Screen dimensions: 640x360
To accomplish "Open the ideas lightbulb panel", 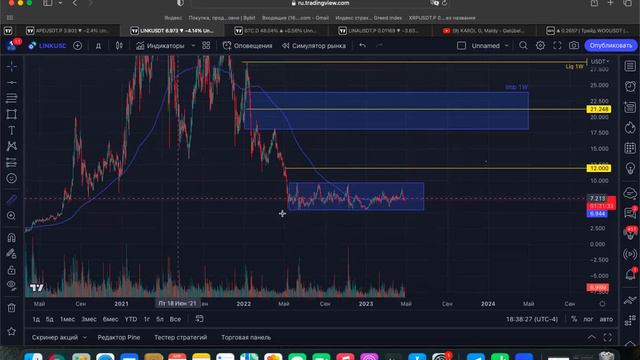I will (630, 168).
